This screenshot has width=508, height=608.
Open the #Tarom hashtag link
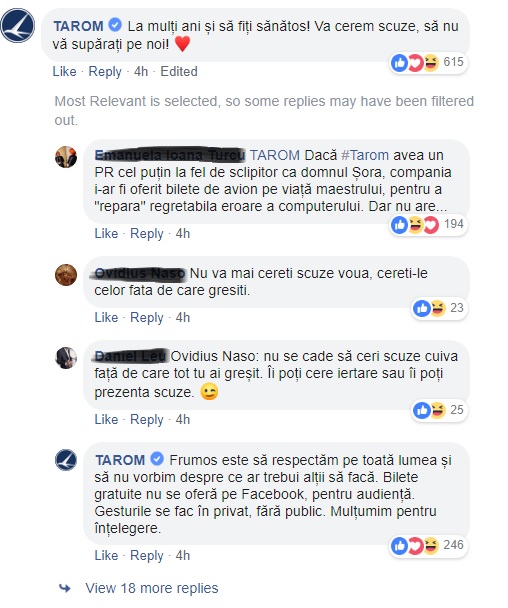point(365,155)
